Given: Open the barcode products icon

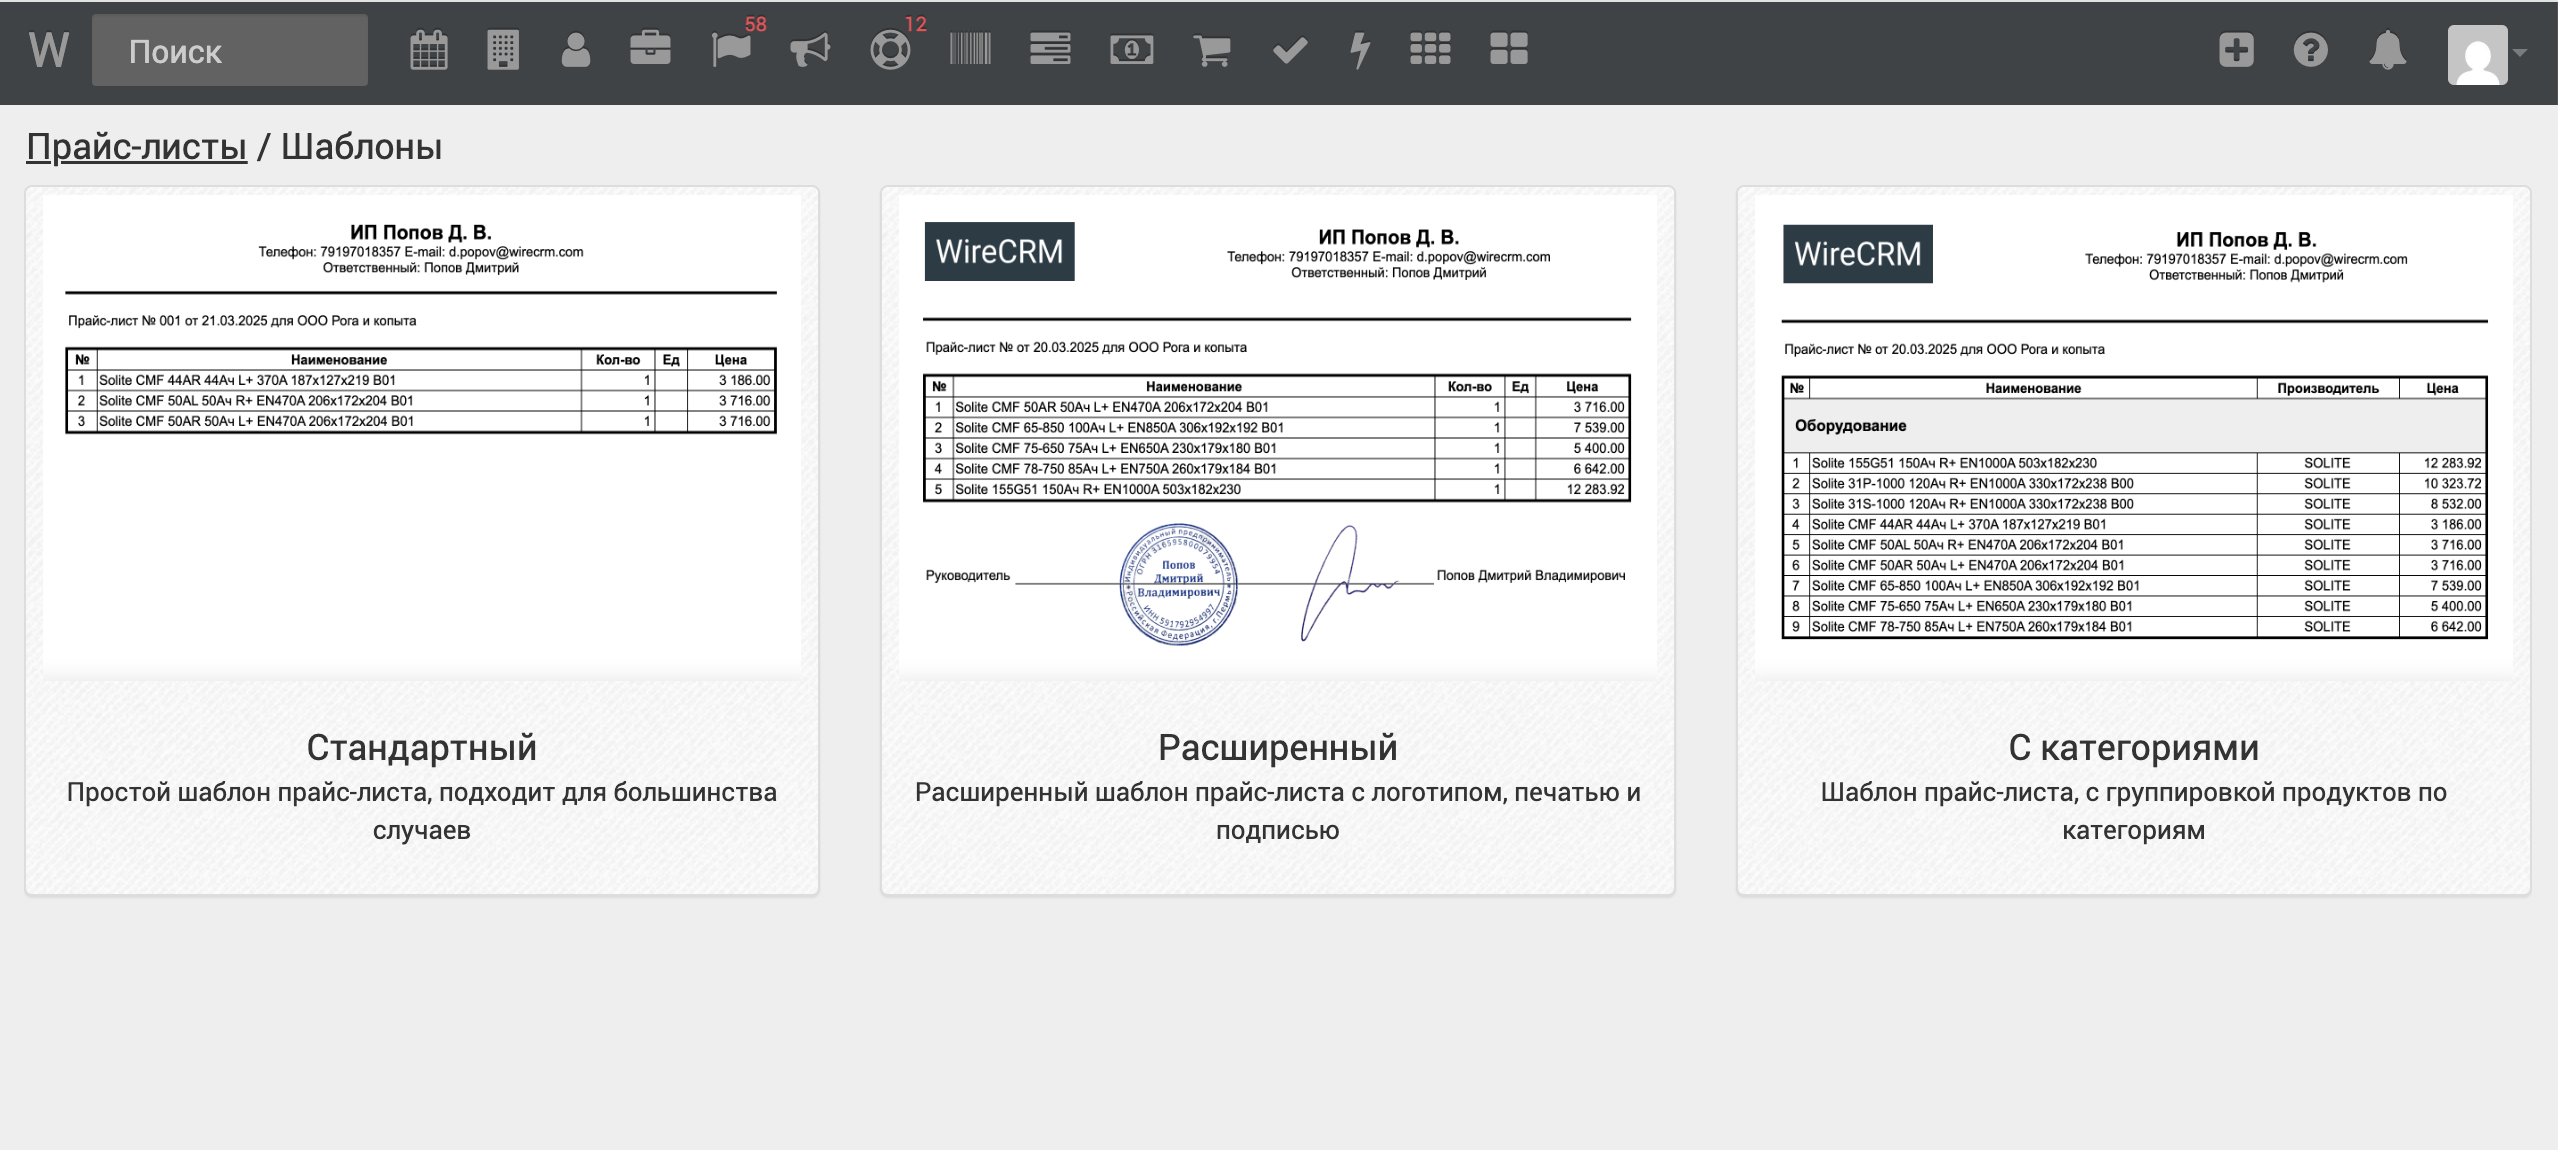Looking at the screenshot, I should (x=970, y=49).
